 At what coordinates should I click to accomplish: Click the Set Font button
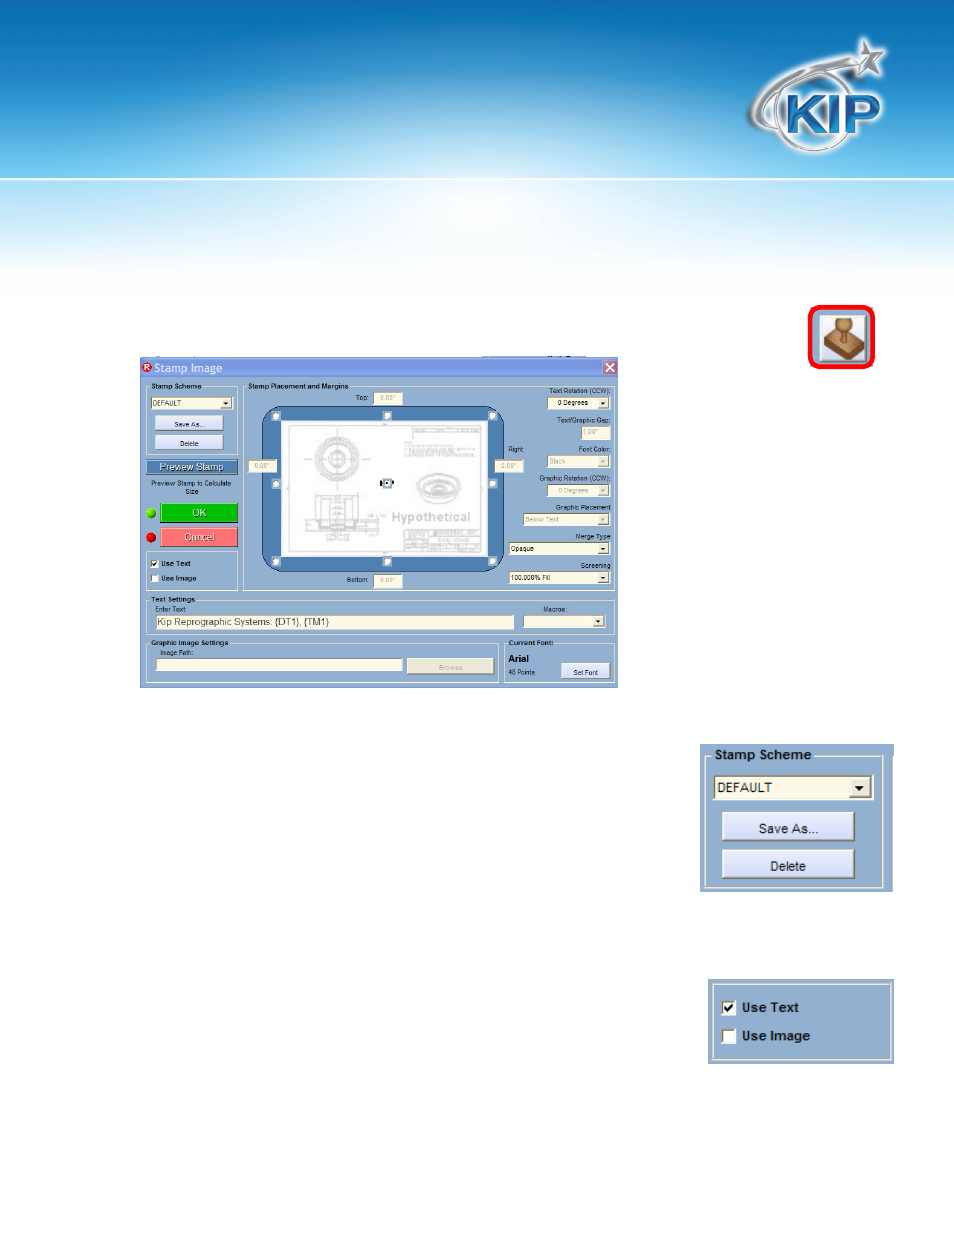(x=585, y=672)
